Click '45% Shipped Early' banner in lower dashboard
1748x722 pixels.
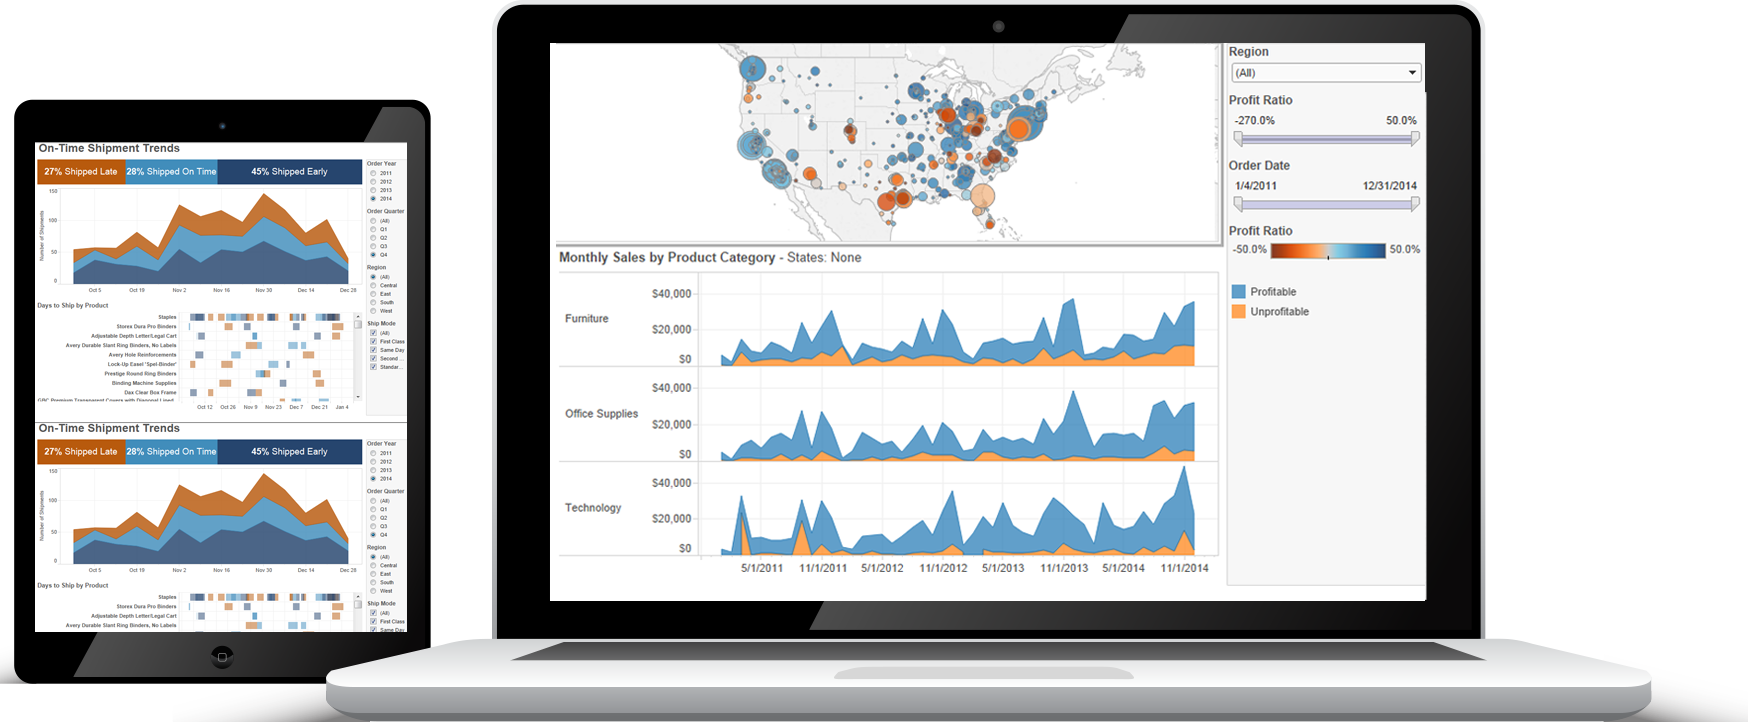point(289,452)
